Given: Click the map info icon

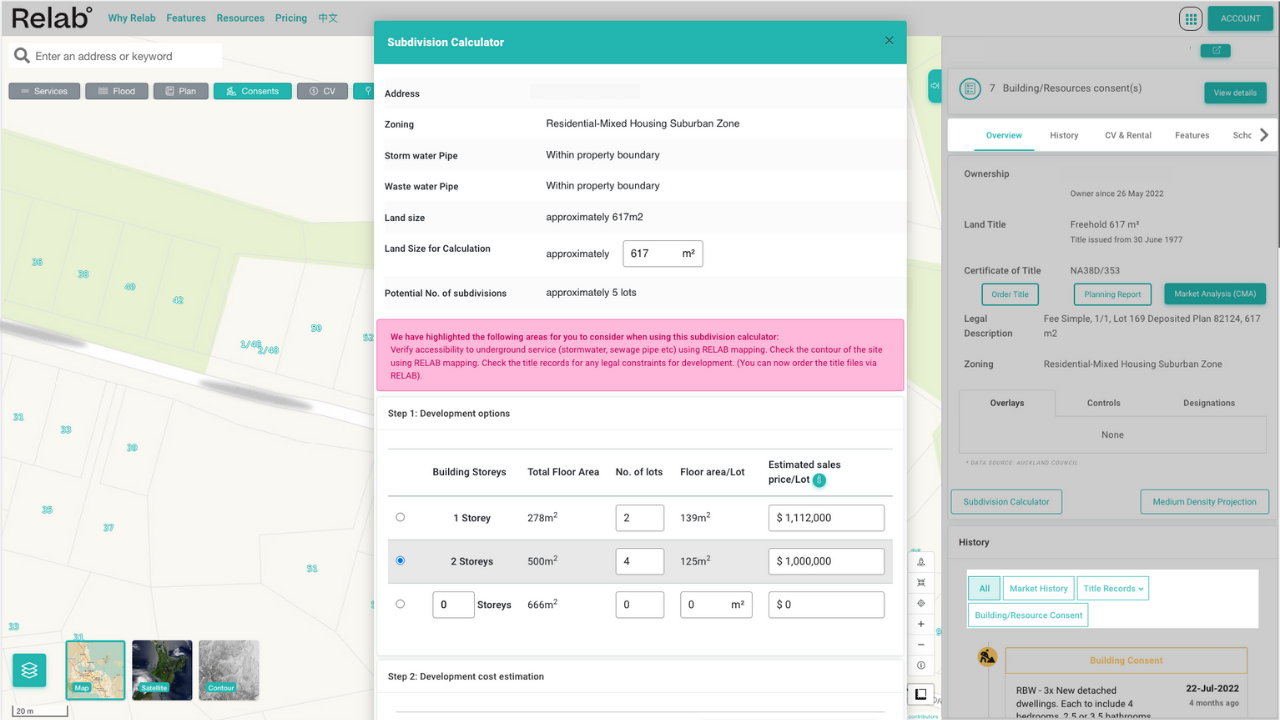Looking at the screenshot, I should (921, 666).
